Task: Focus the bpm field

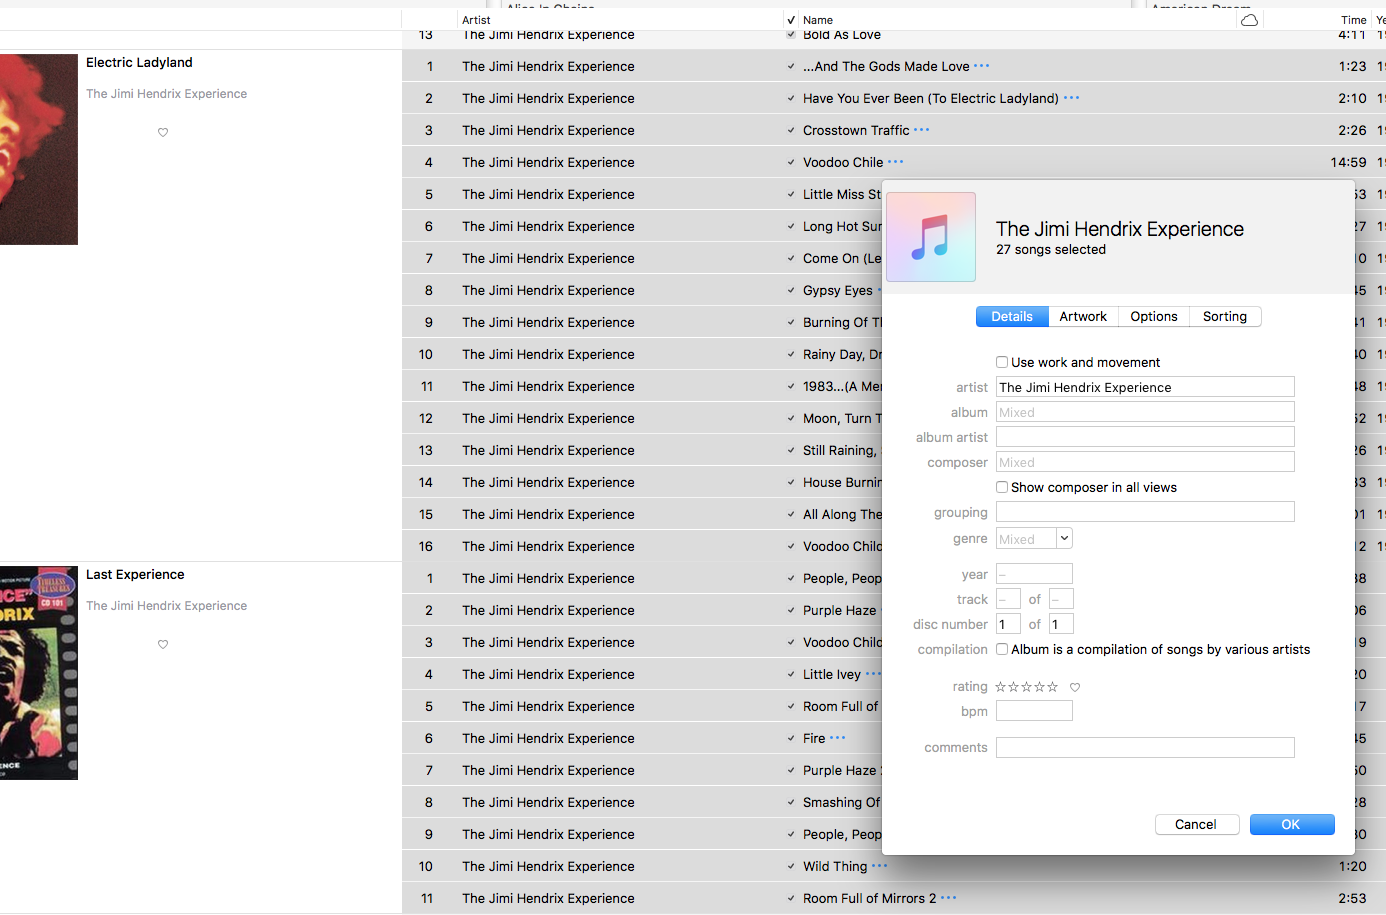Action: coord(1034,711)
